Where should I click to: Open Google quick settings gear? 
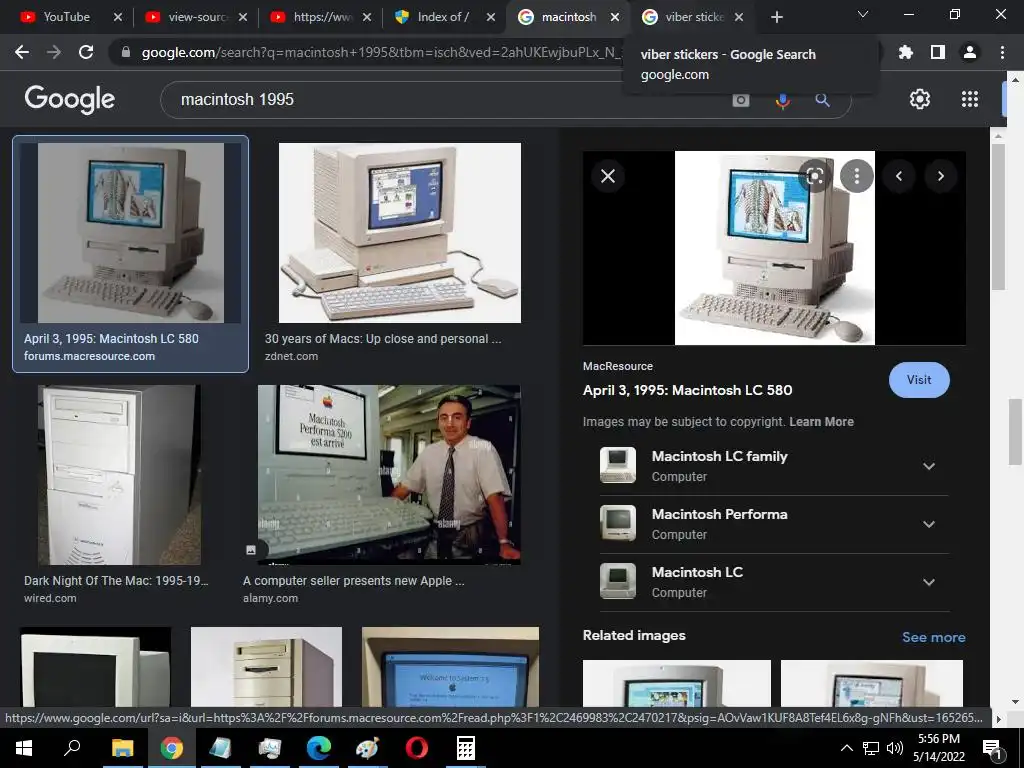[920, 99]
